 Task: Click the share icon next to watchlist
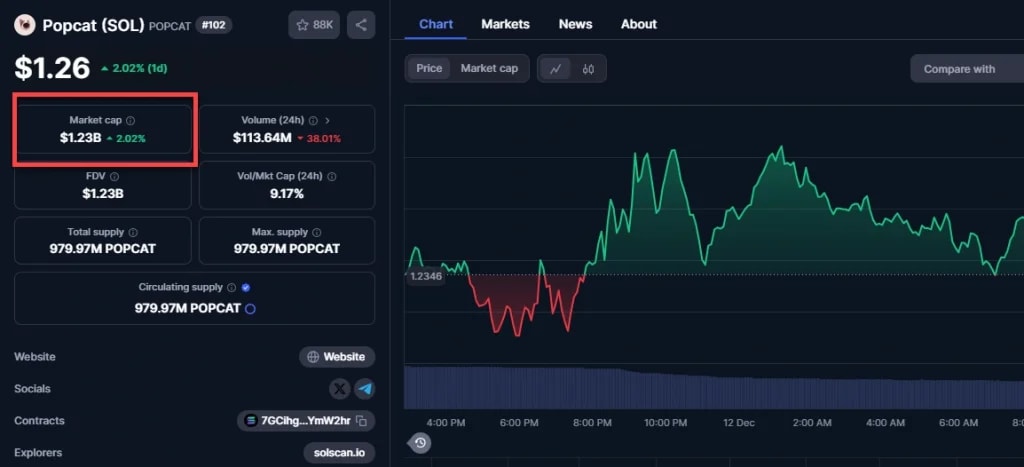pyautogui.click(x=361, y=25)
